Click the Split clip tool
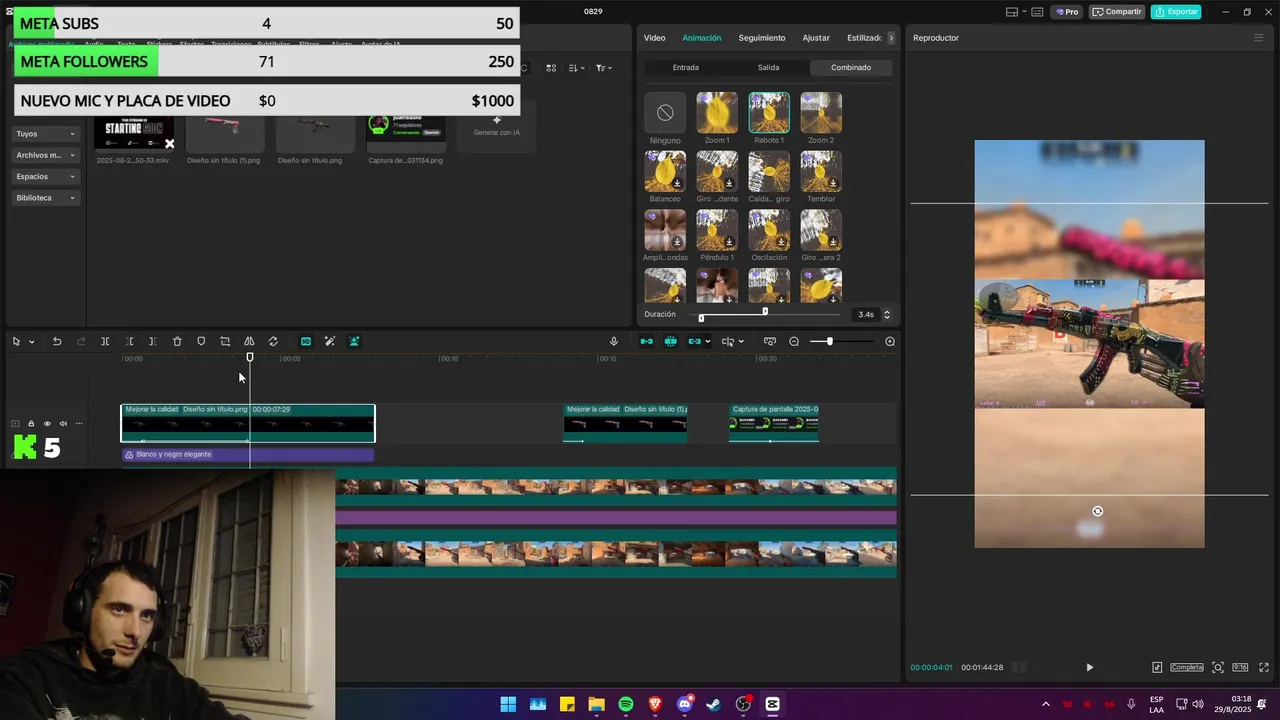Image resolution: width=1280 pixels, height=720 pixels. tap(105, 342)
